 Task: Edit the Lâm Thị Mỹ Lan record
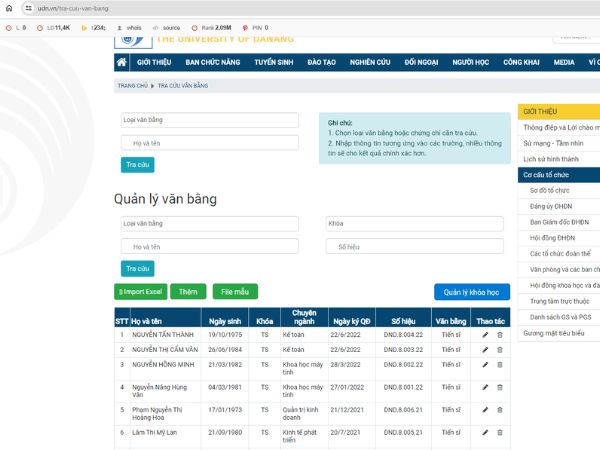485,432
